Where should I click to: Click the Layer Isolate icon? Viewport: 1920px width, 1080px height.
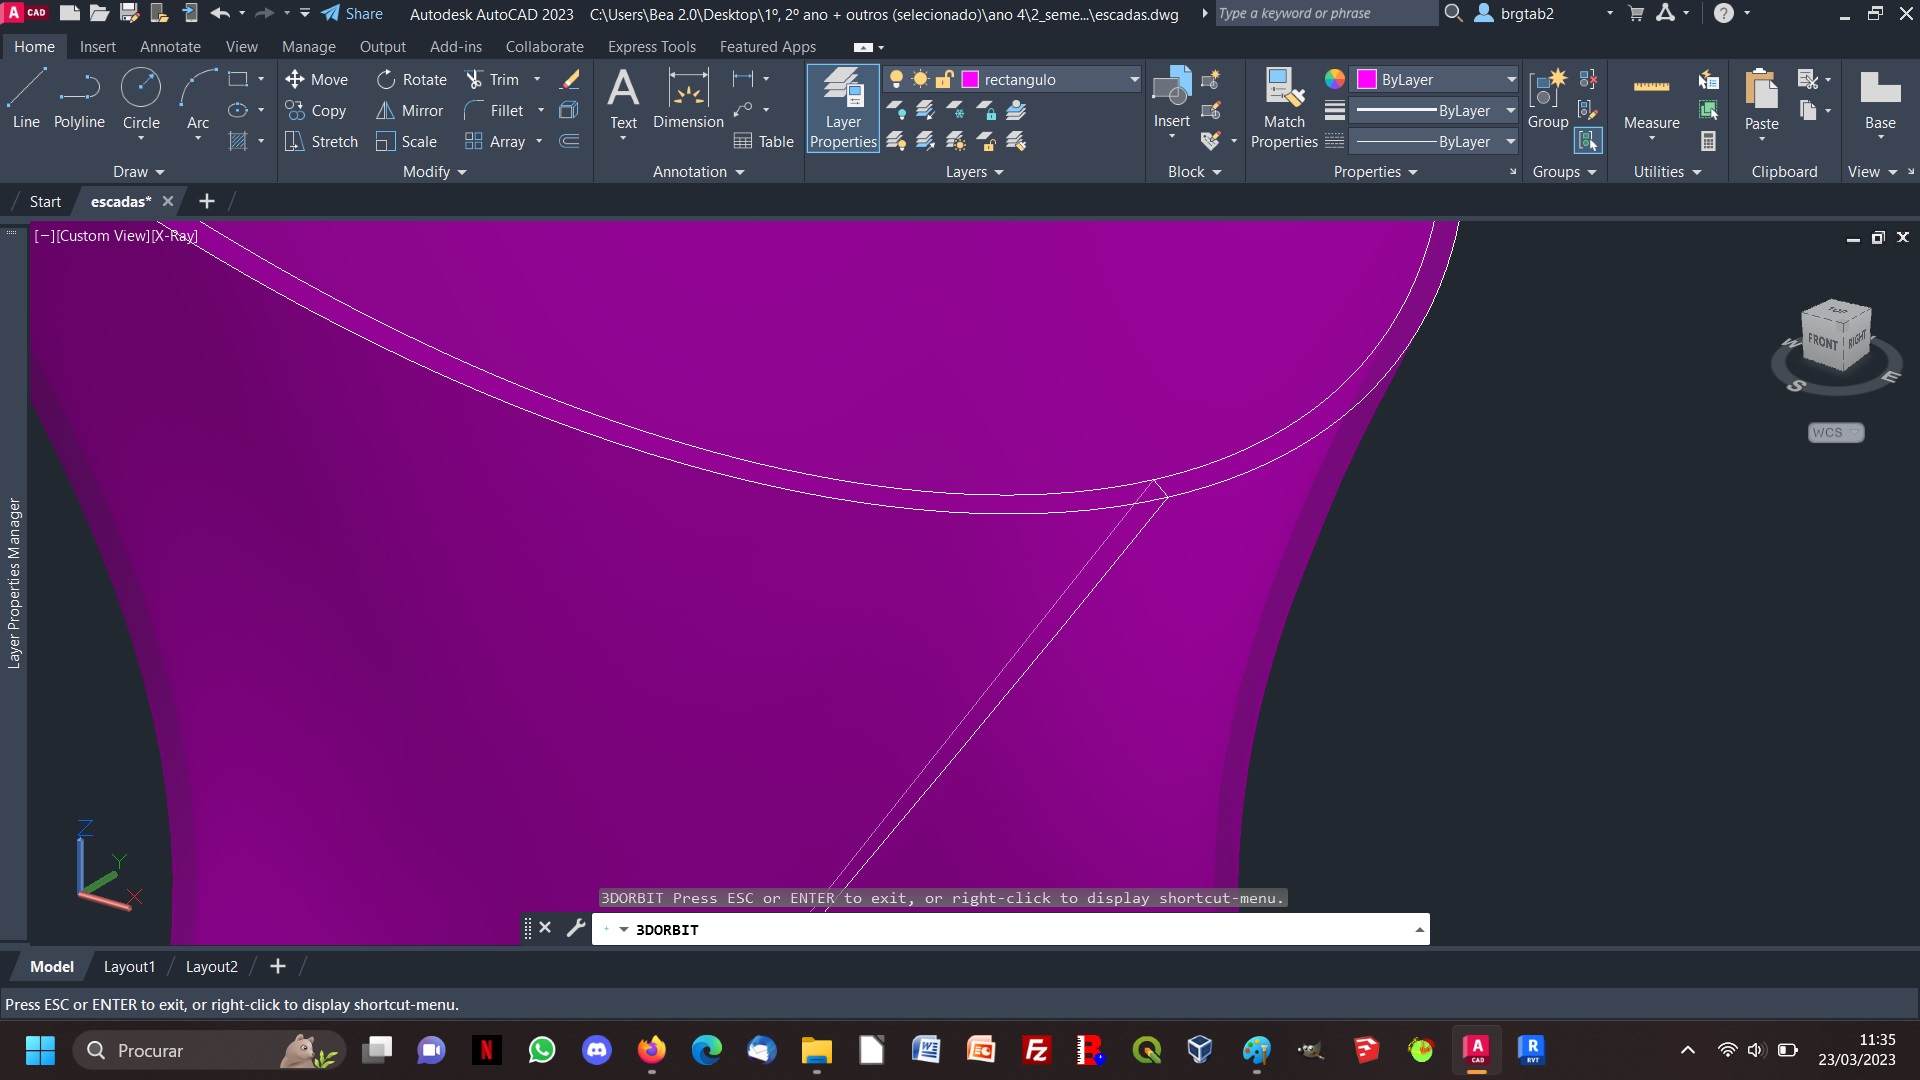click(x=926, y=110)
